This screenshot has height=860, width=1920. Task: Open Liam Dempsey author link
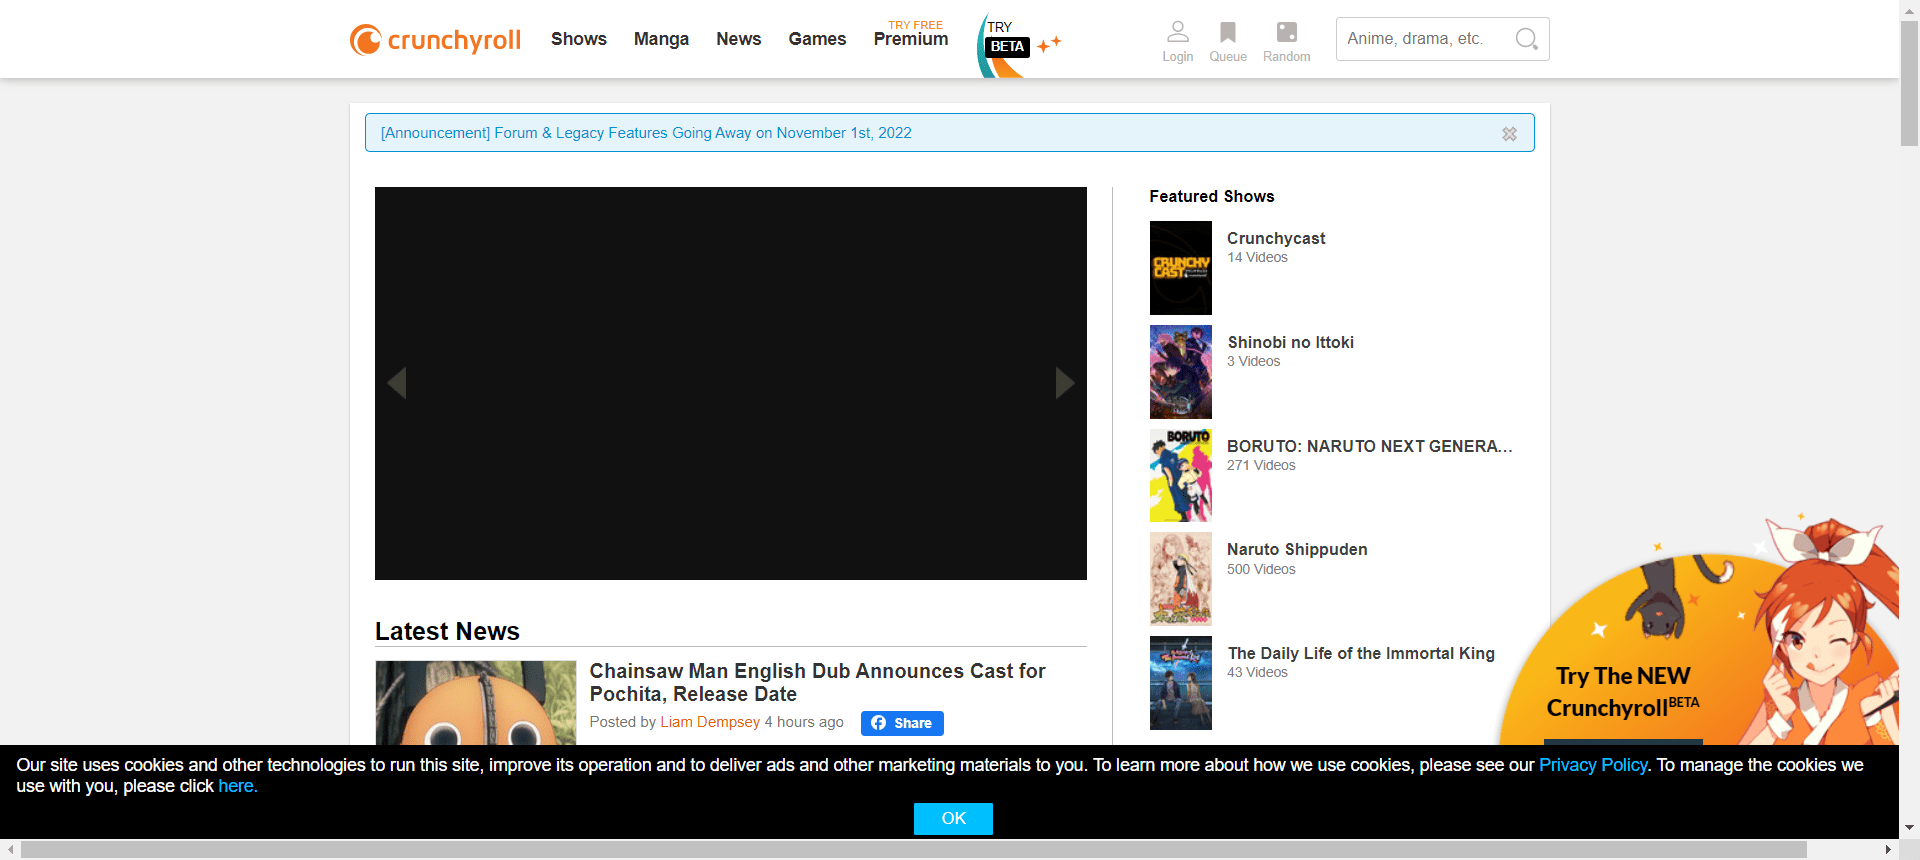710,722
